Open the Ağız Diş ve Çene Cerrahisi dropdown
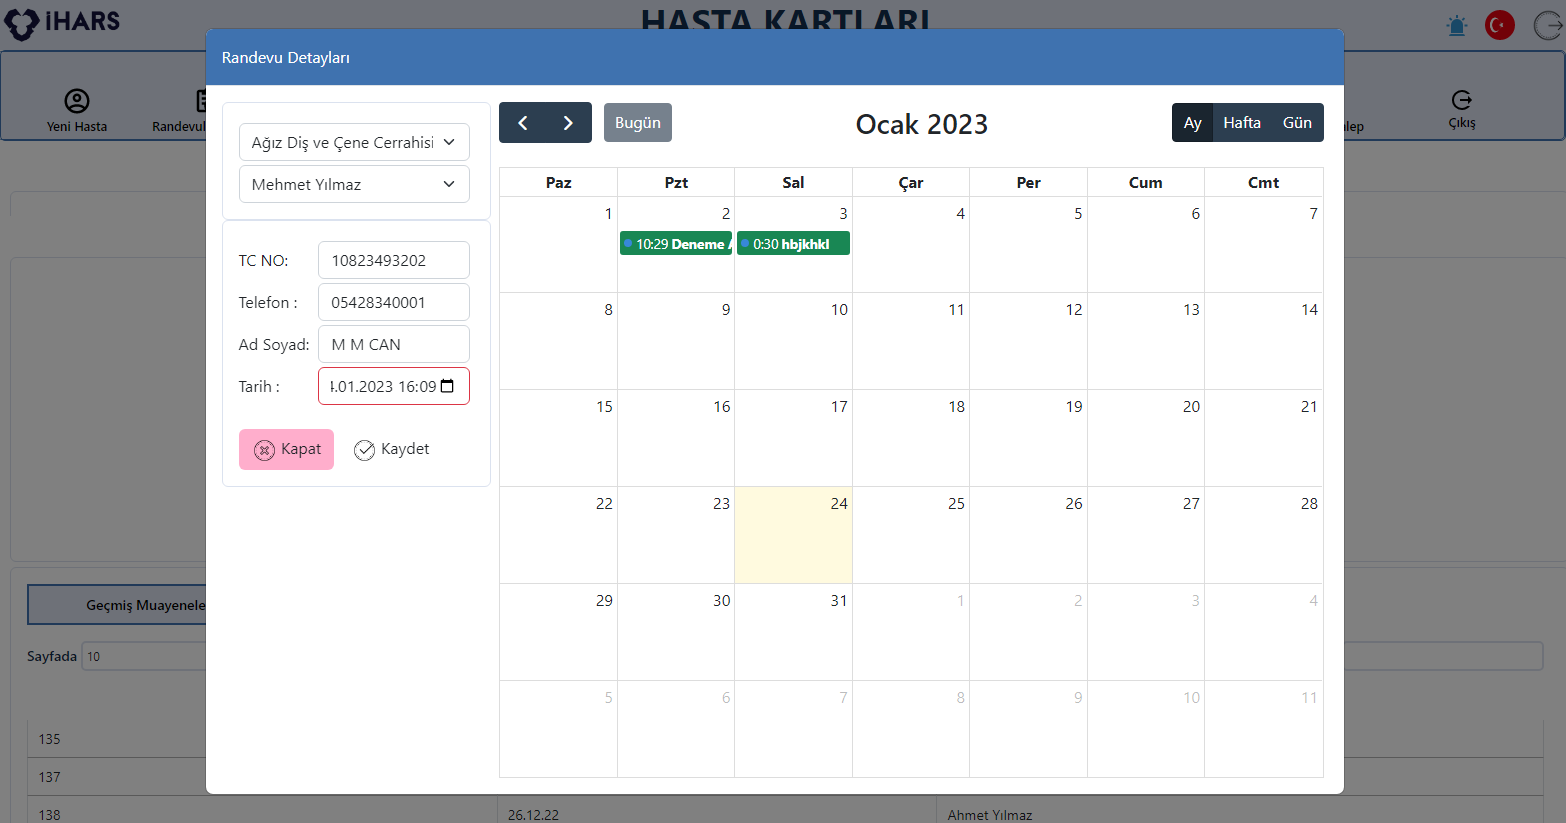This screenshot has width=1566, height=823. [354, 142]
